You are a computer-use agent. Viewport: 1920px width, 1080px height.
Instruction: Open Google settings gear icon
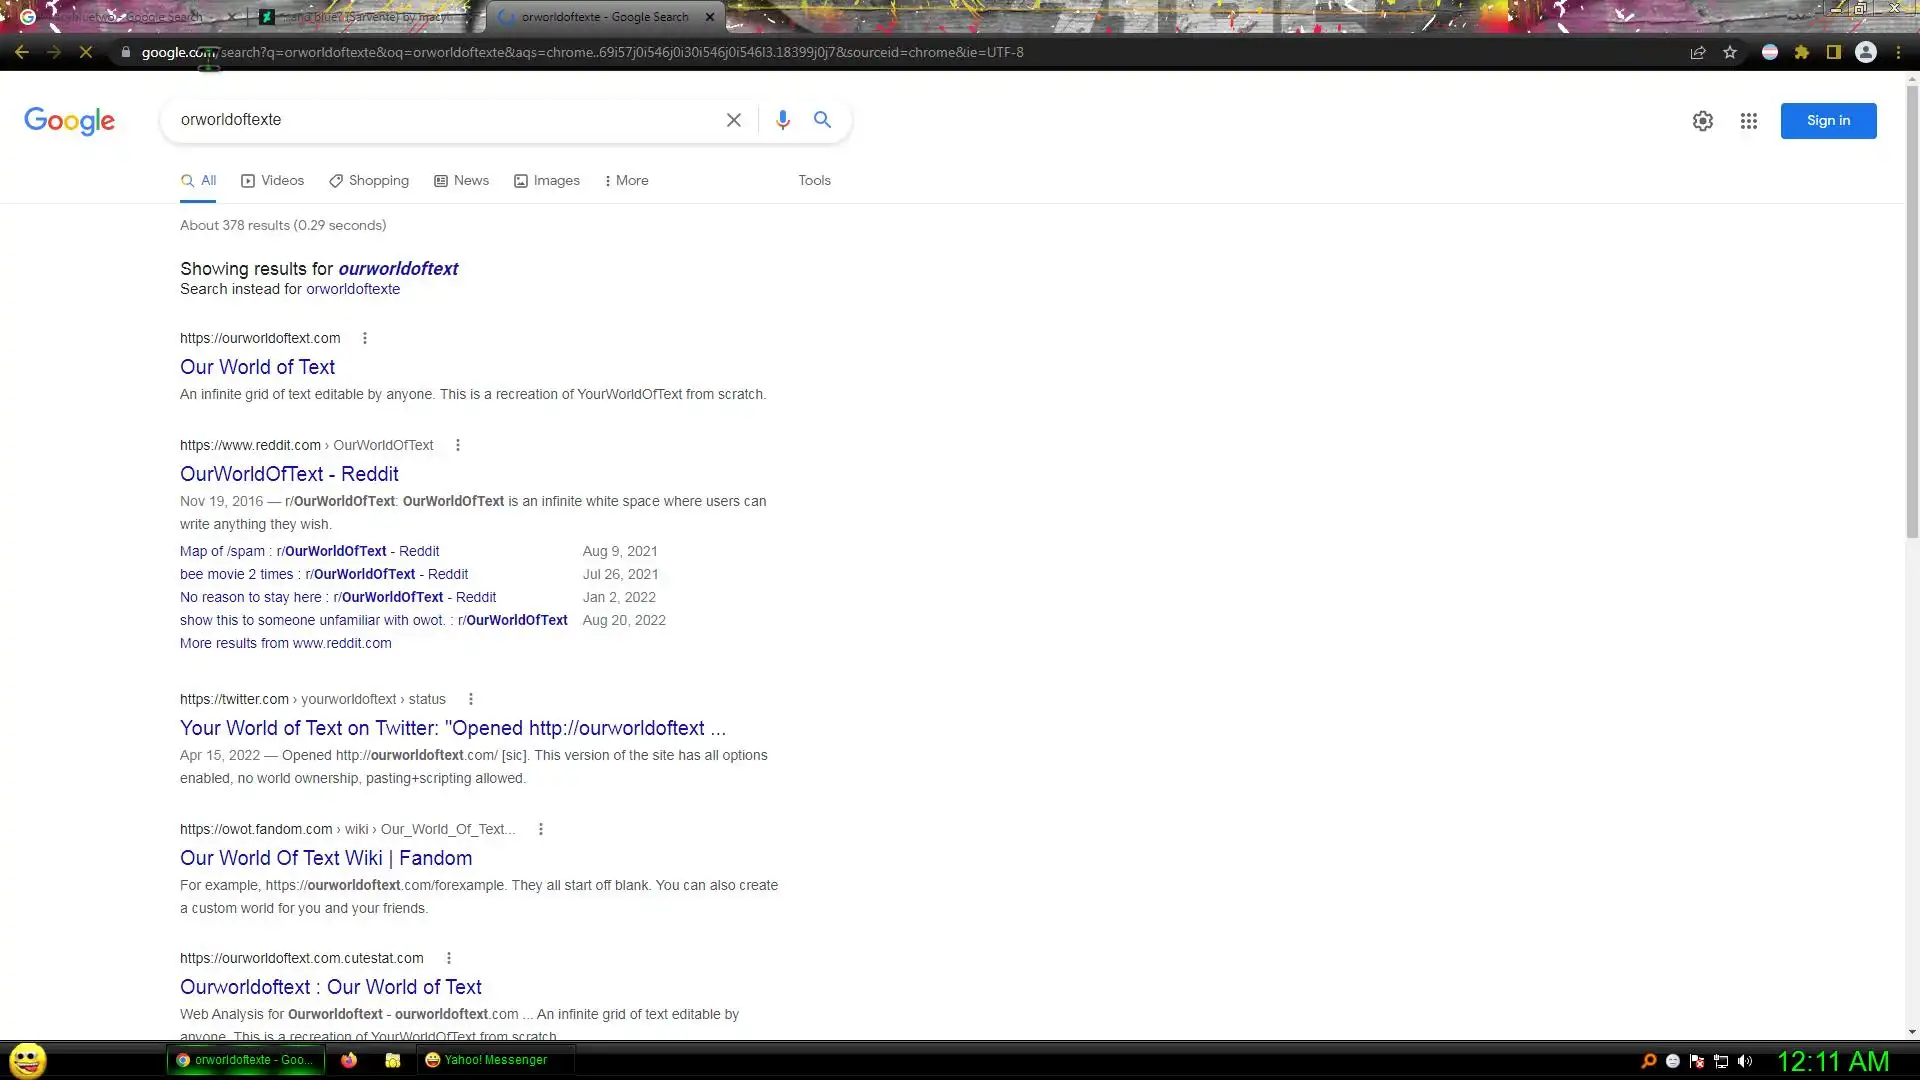[x=1702, y=121]
